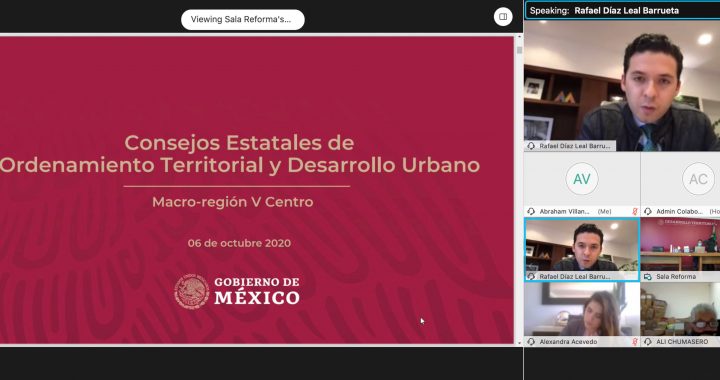Viewport: 720px width, 380px height.
Task: Click the Gobierno de México emblem logo
Action: tap(191, 291)
